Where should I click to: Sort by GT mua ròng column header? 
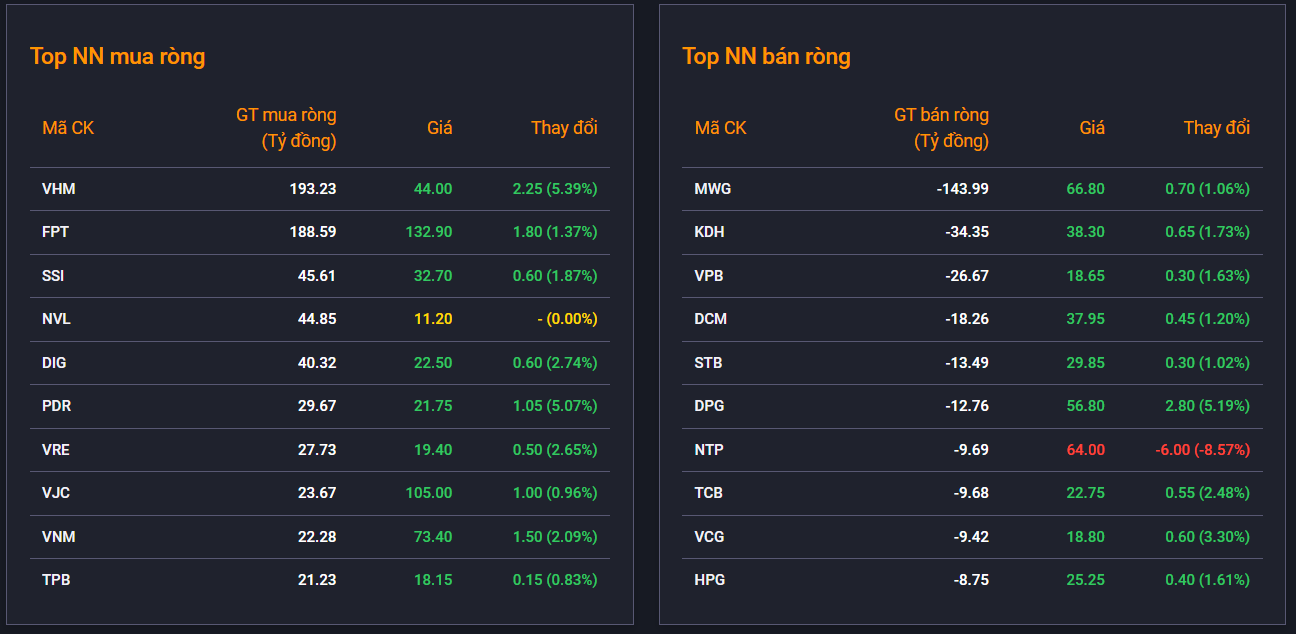click(x=286, y=128)
